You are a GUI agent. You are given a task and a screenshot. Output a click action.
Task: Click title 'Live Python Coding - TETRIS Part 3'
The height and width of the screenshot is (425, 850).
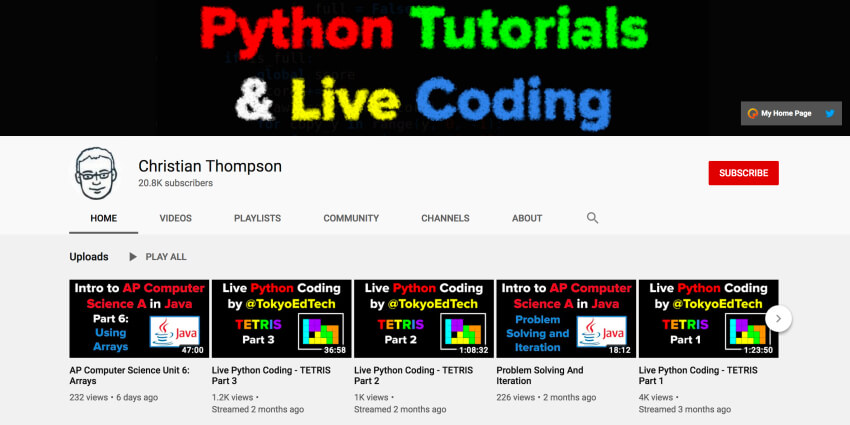click(x=271, y=376)
